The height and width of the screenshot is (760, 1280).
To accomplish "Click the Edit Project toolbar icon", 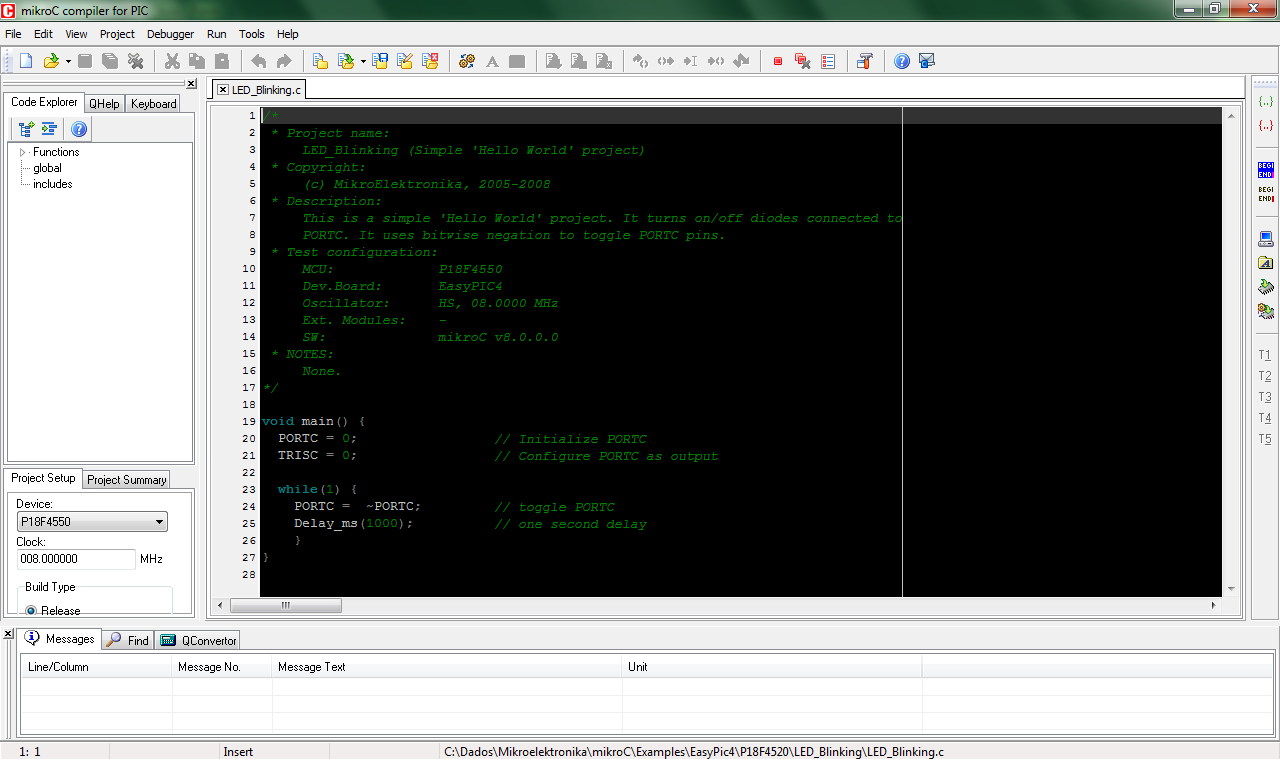I will pyautogui.click(x=405, y=61).
